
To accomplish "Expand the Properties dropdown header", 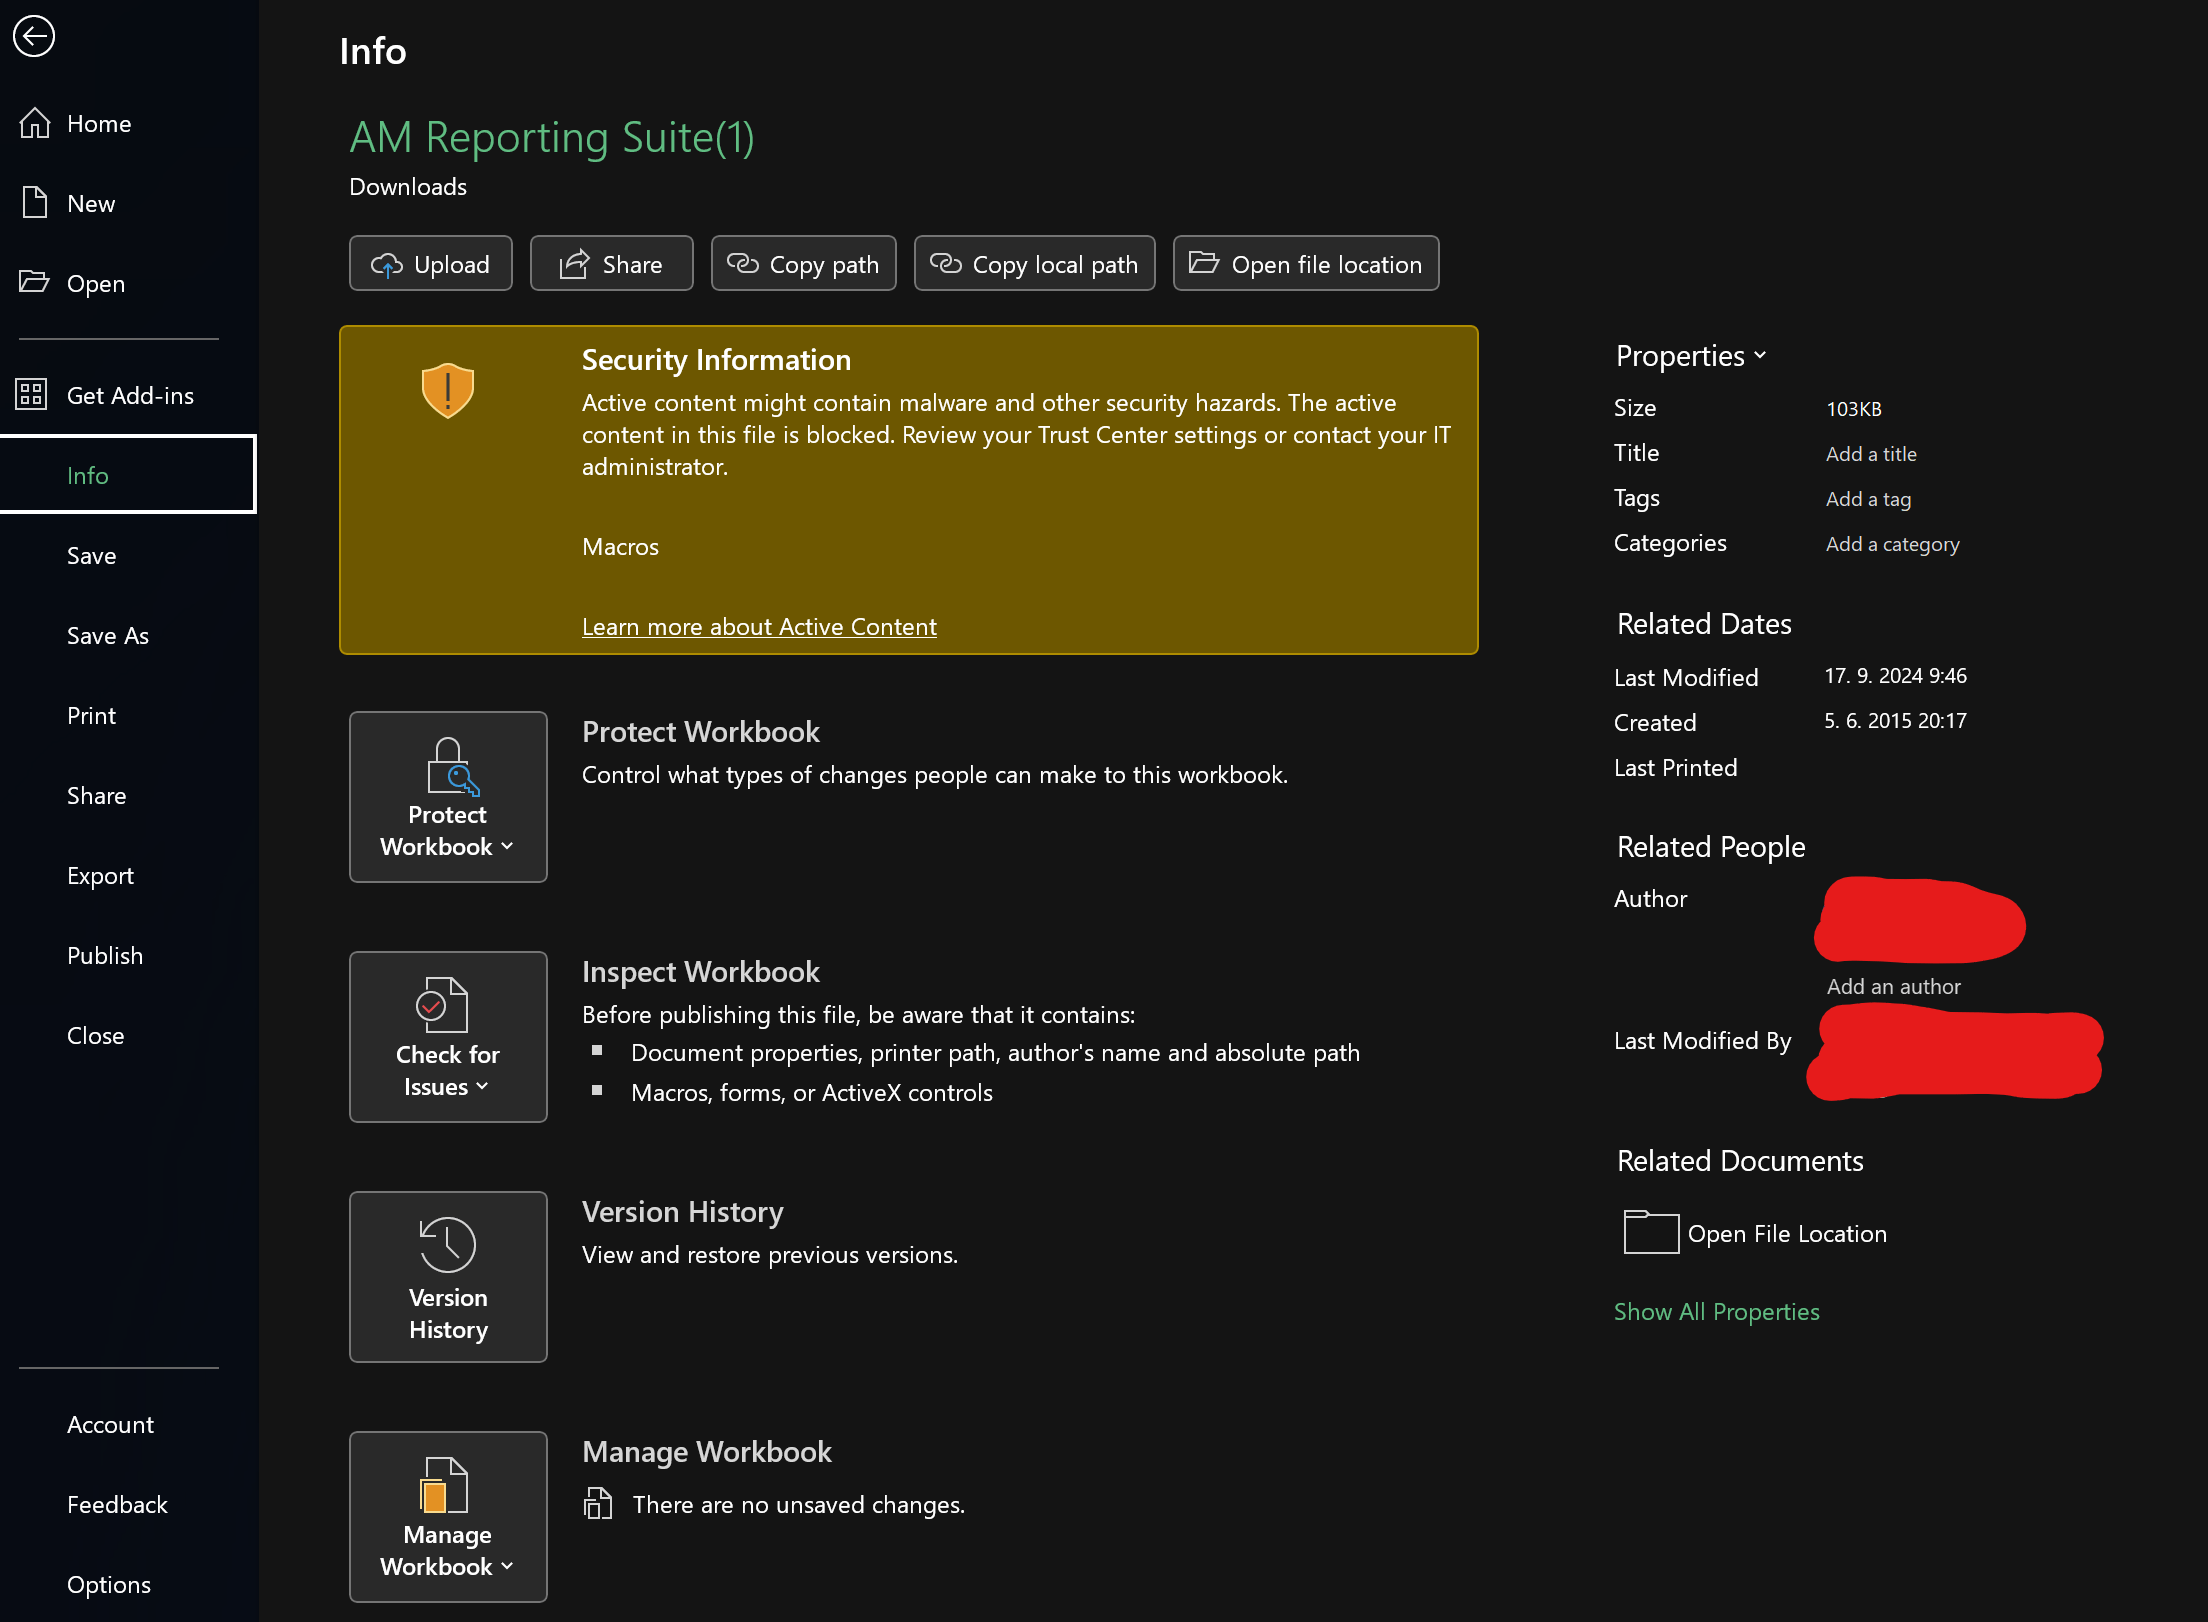I will (1691, 356).
